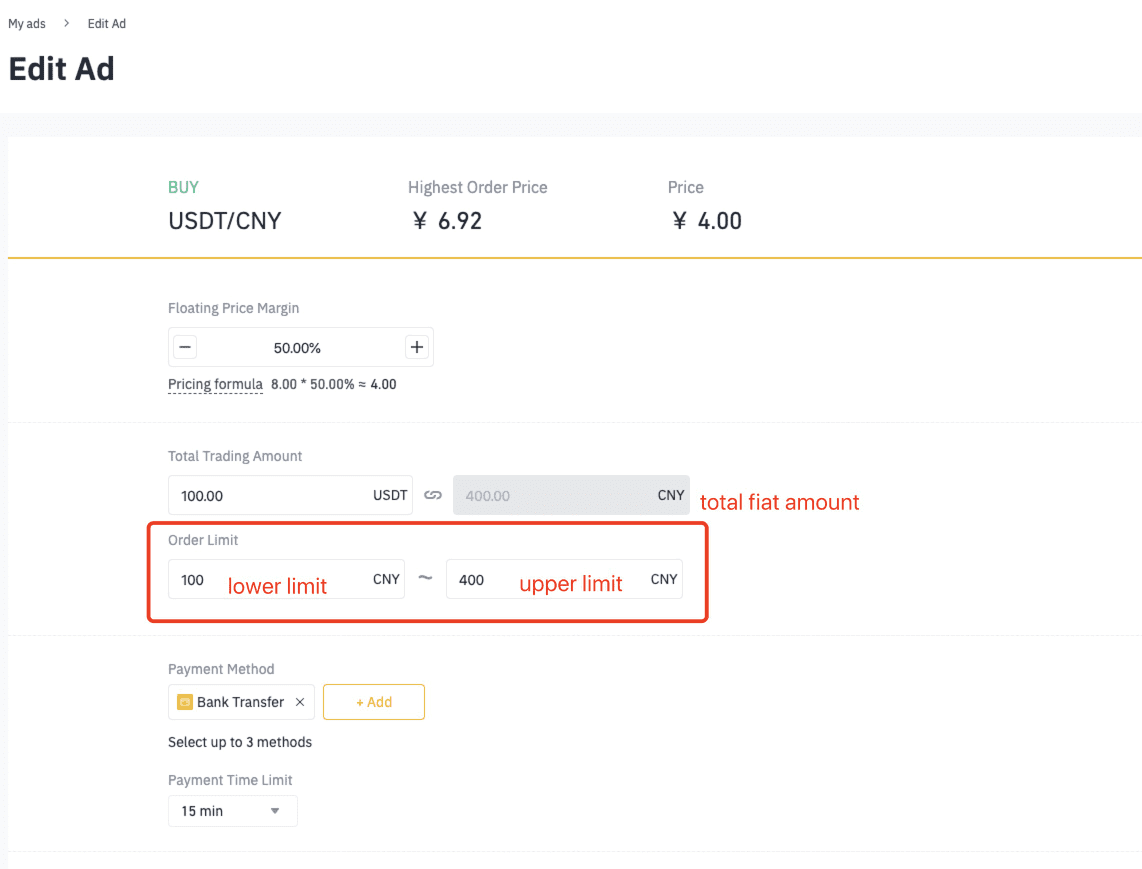Open the Payment Time Limit dropdown

point(232,811)
